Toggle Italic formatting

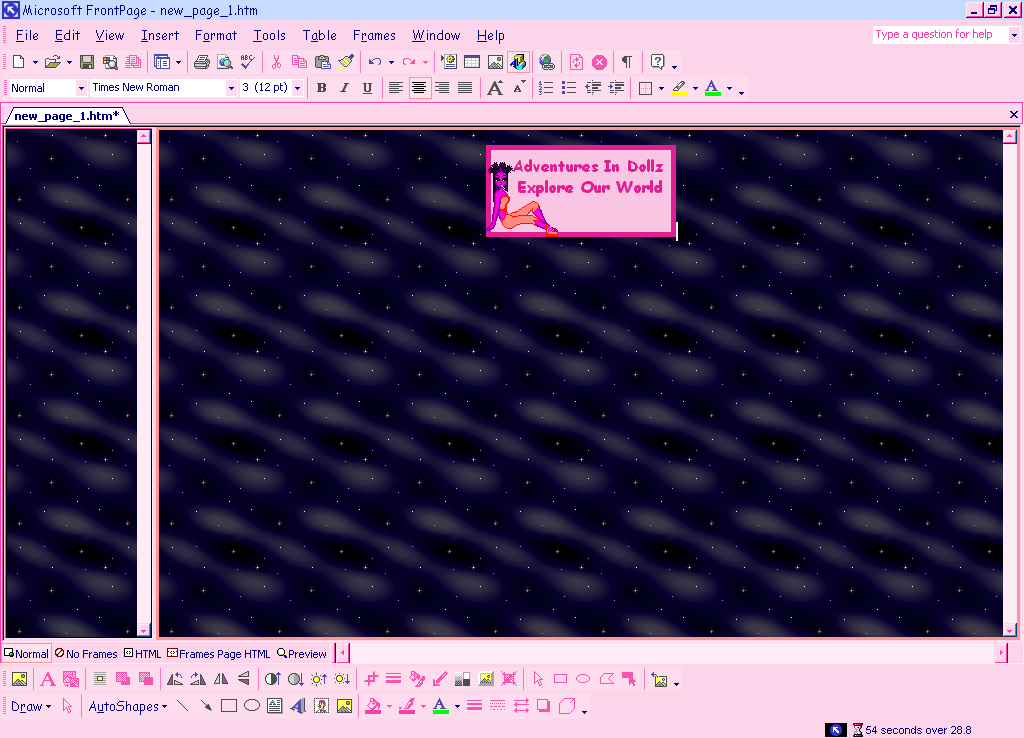[344, 88]
